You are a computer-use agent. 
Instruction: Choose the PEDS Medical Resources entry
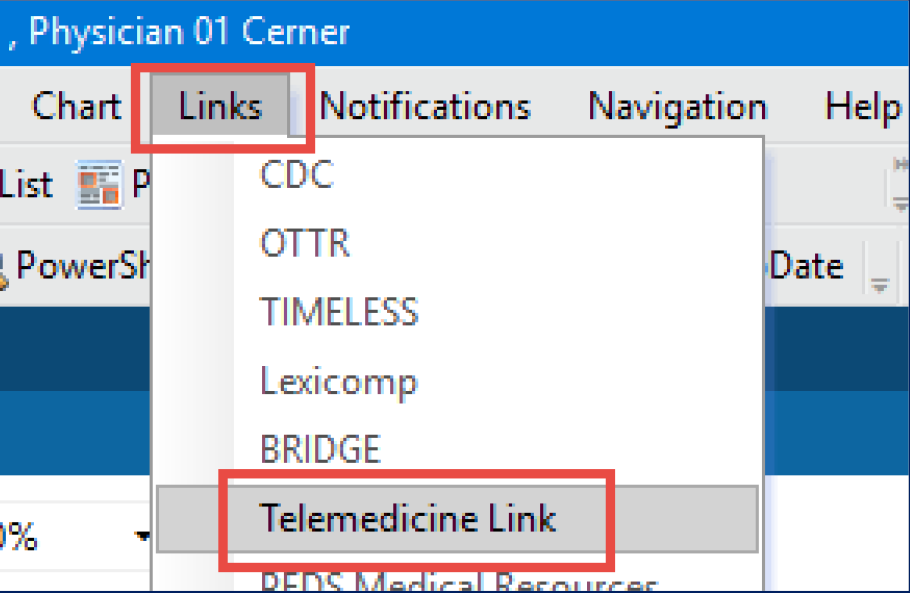458,582
